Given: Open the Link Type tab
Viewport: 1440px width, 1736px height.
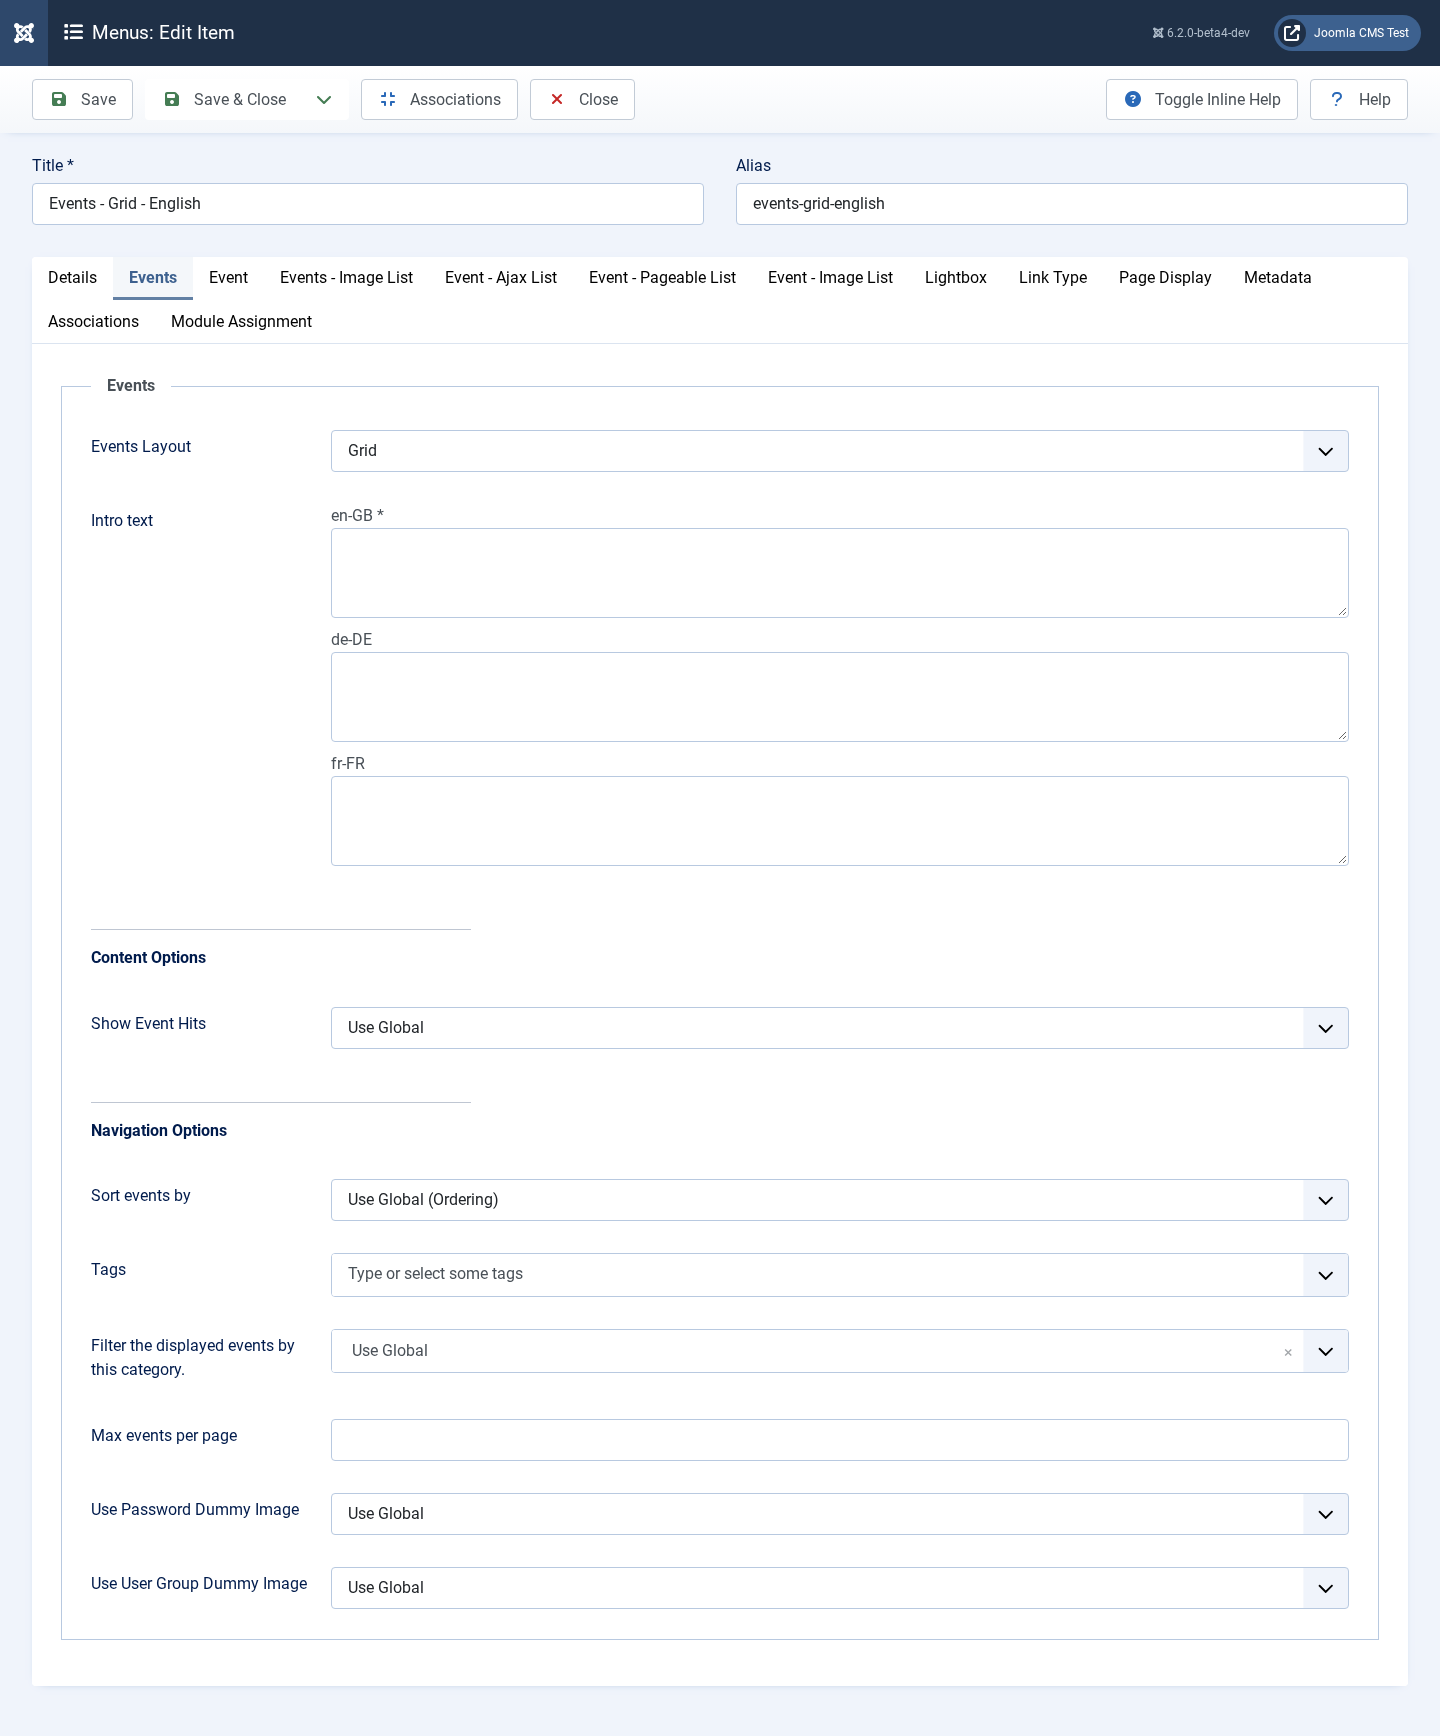Looking at the screenshot, I should point(1053,278).
